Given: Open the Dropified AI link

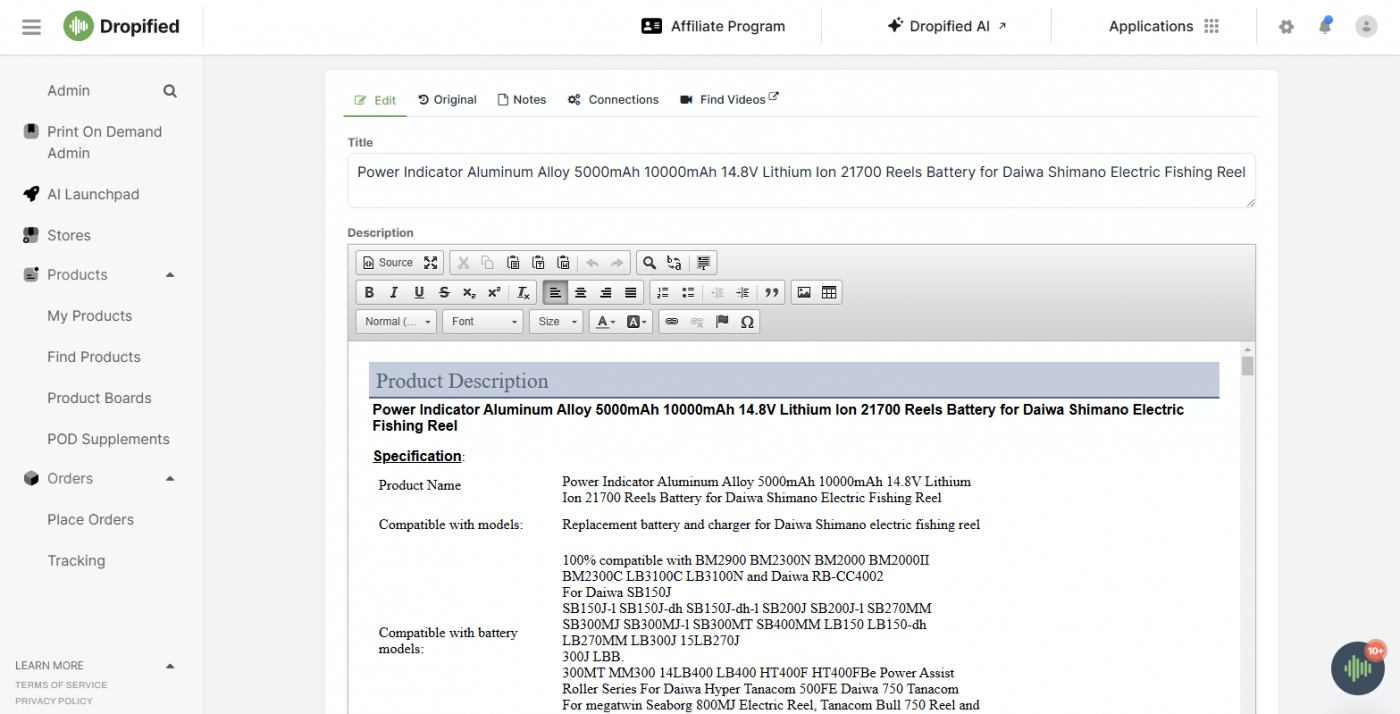Looking at the screenshot, I should pyautogui.click(x=947, y=27).
